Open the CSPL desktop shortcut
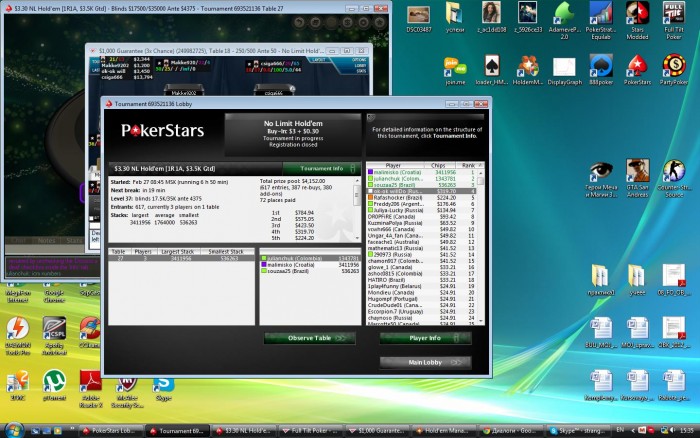This screenshot has height=438, width=700. [54, 336]
